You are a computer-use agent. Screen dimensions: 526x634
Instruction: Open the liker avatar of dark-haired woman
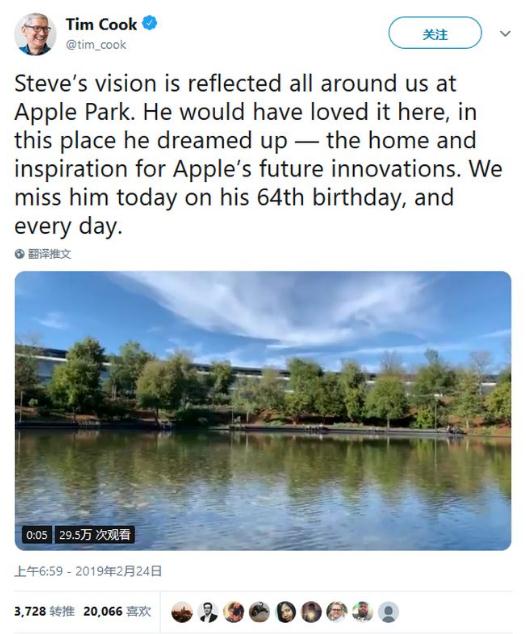point(285,612)
